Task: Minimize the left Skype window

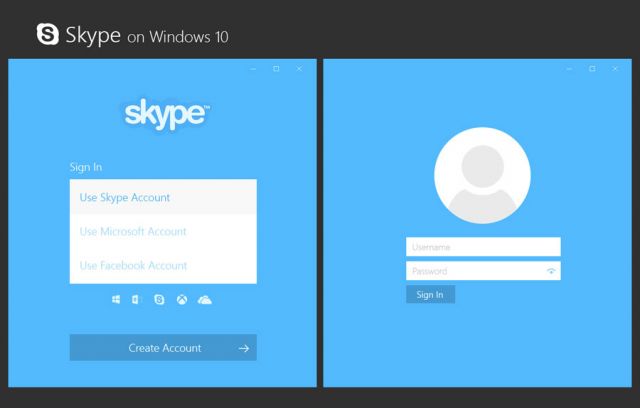Action: click(253, 69)
